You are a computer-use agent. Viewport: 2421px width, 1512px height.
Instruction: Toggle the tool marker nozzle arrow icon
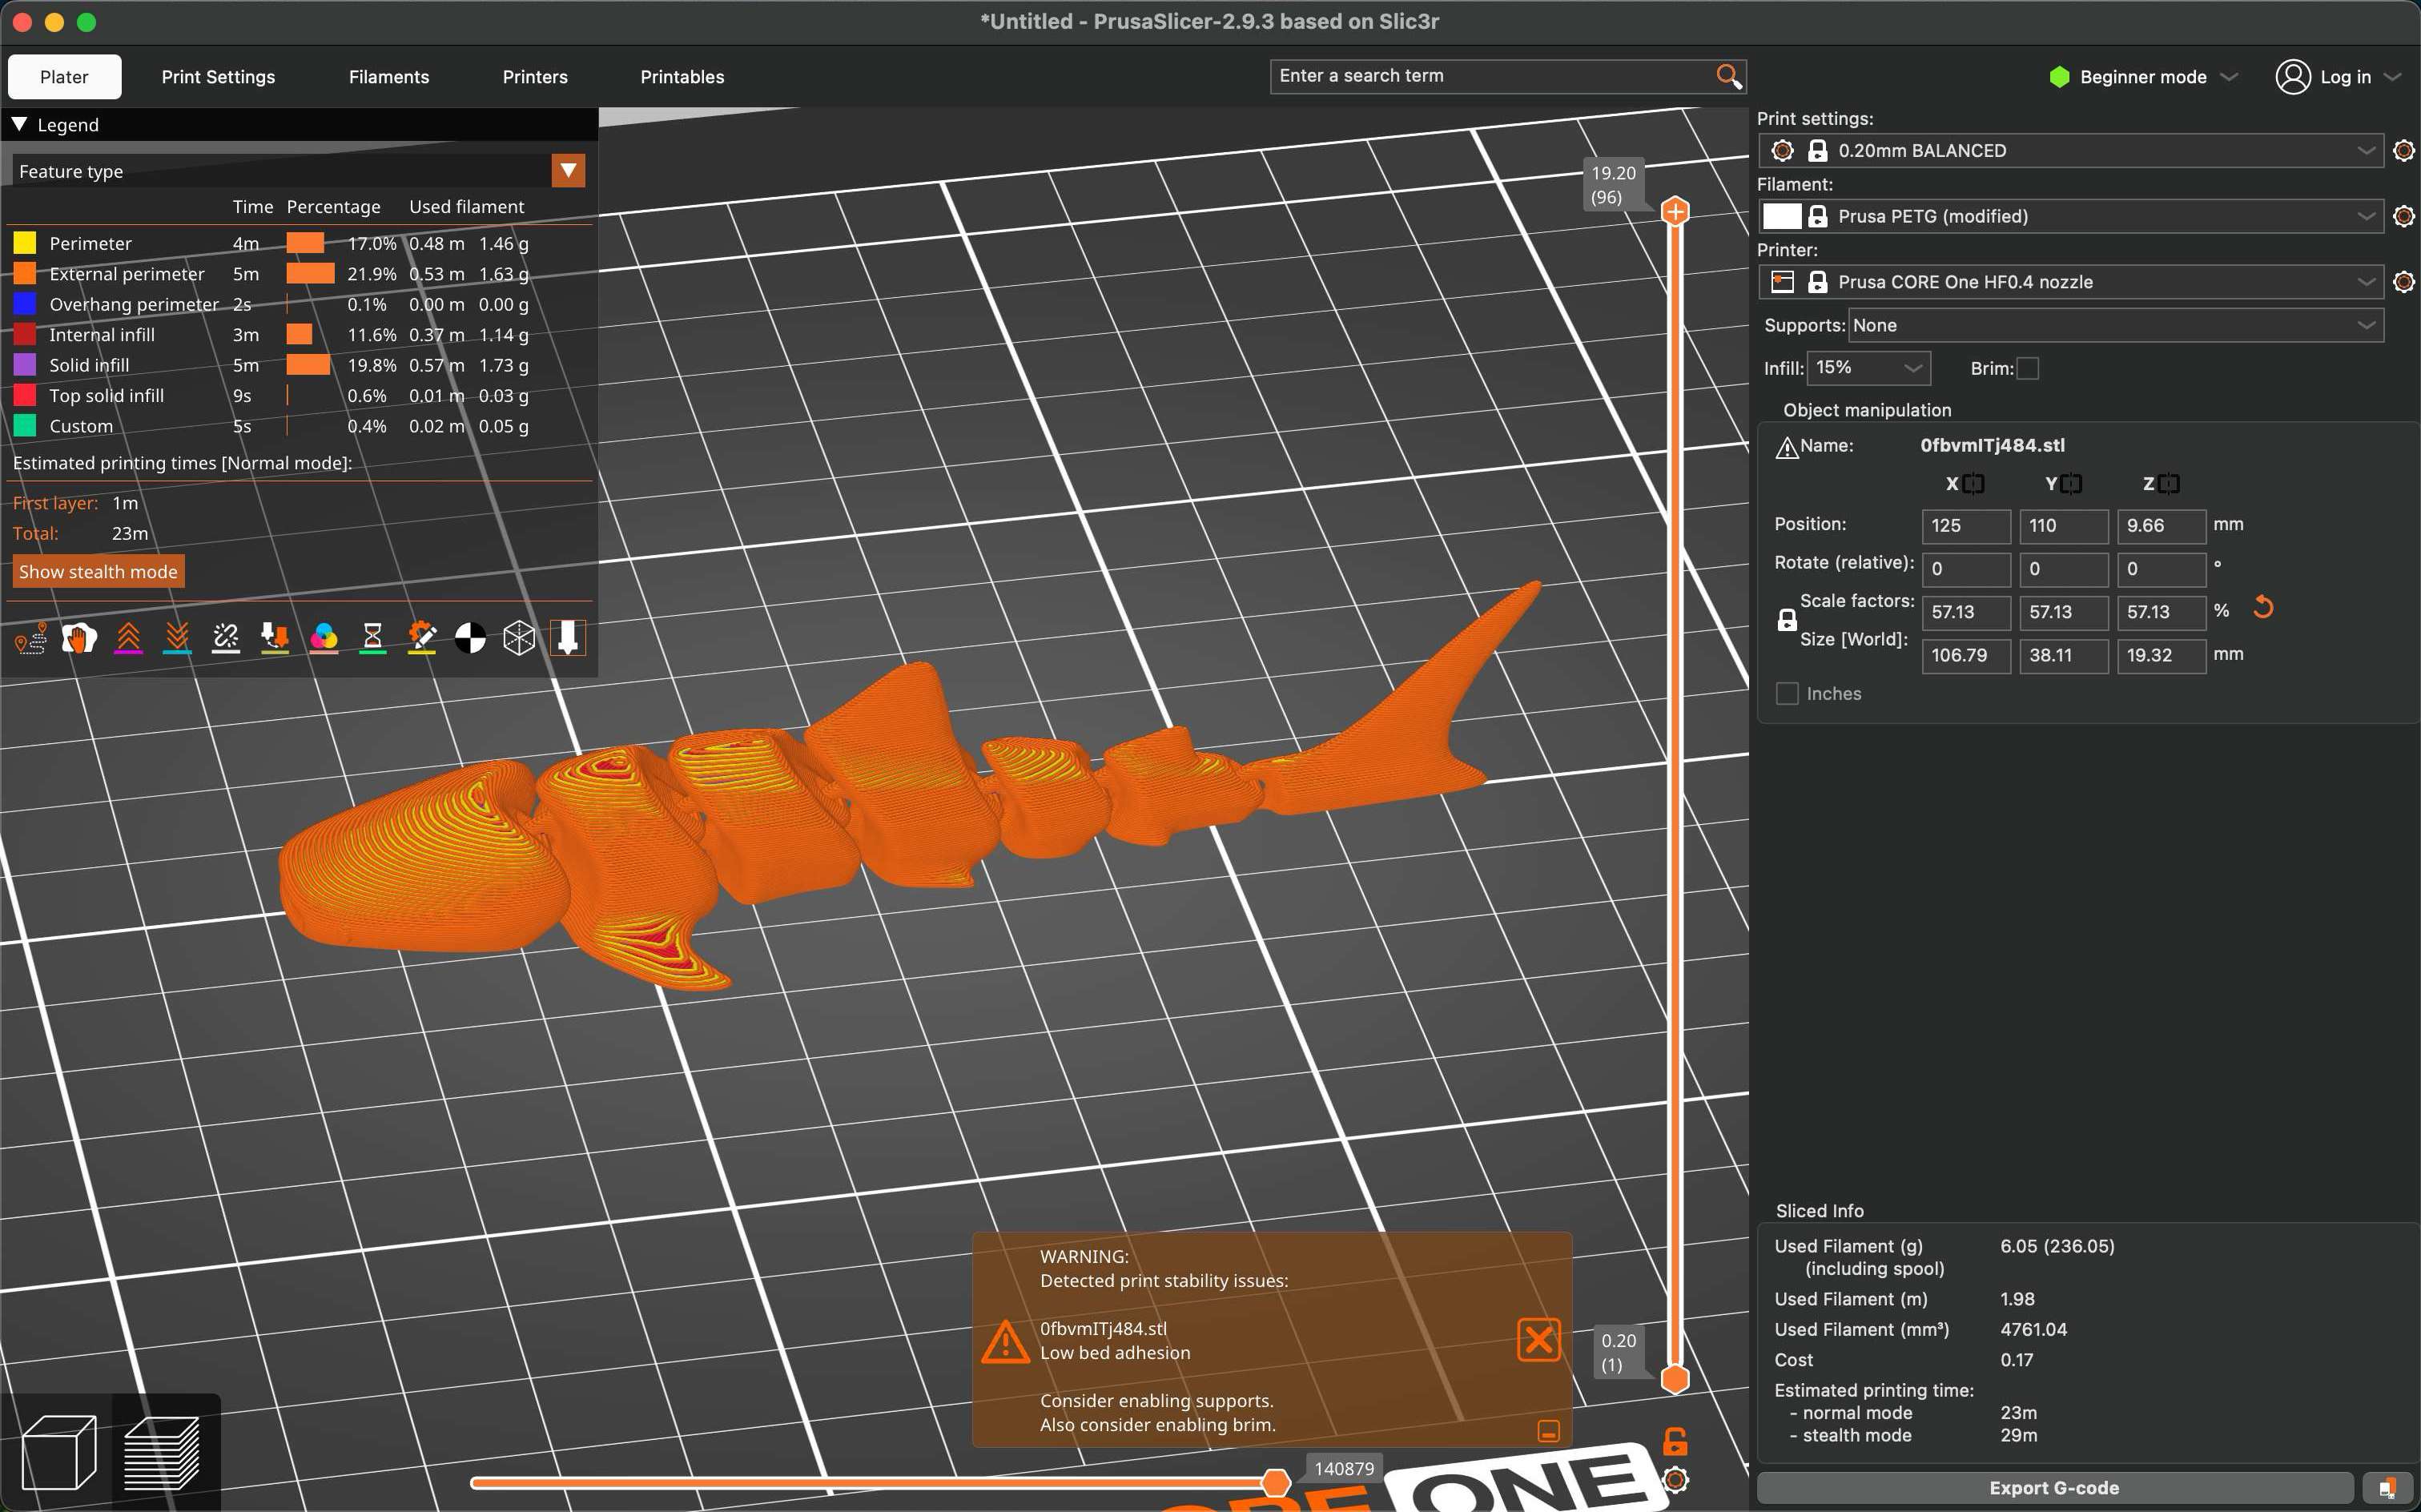[x=568, y=638]
